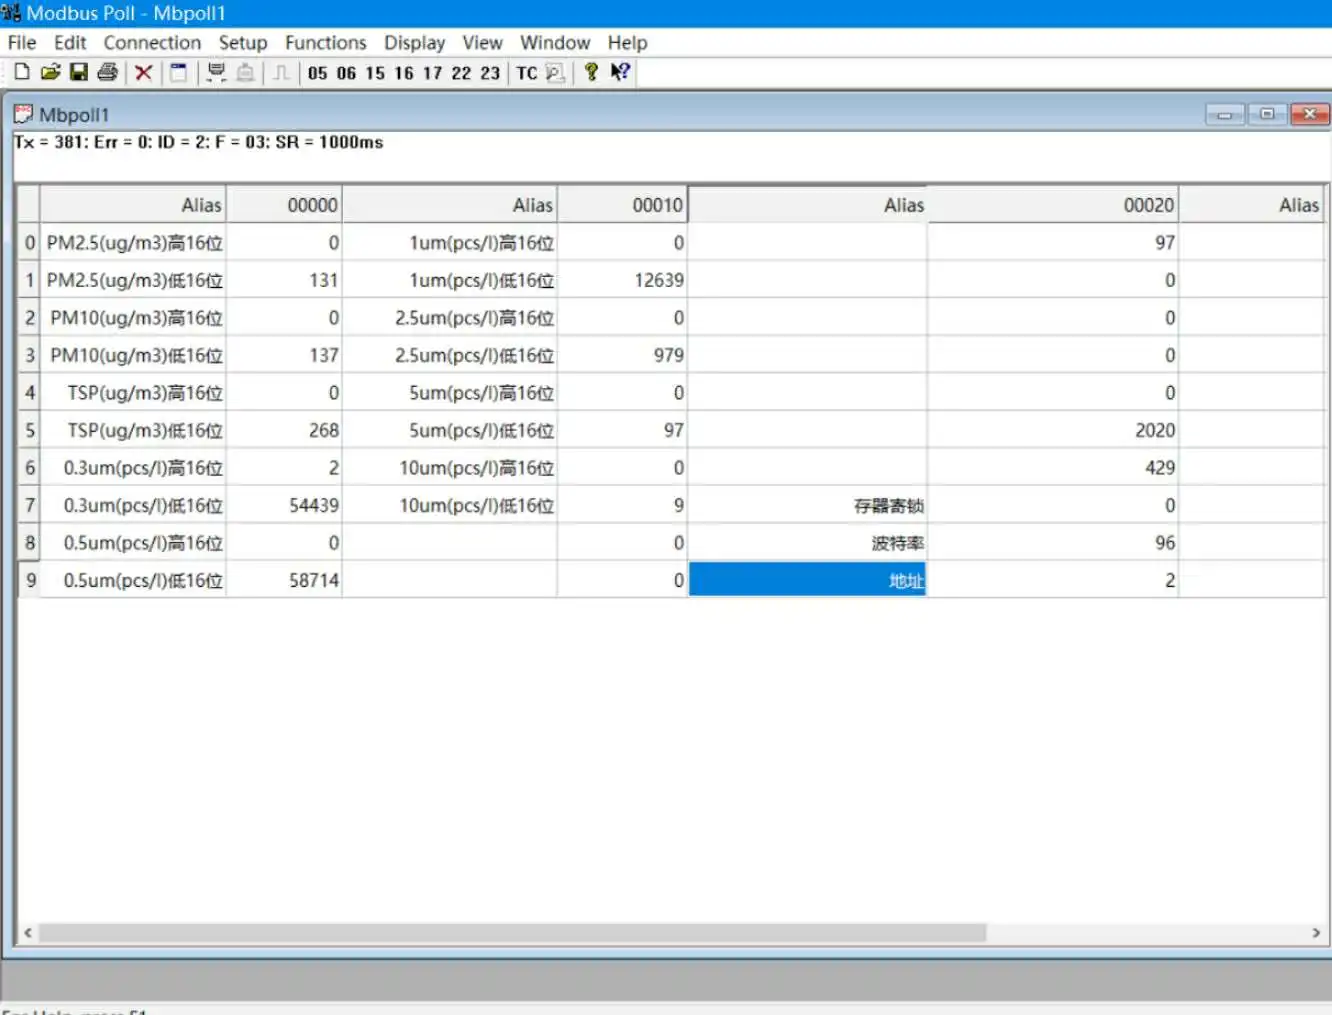Select the highlighted 地址 alias cell
This screenshot has width=1332, height=1015.
point(807,580)
